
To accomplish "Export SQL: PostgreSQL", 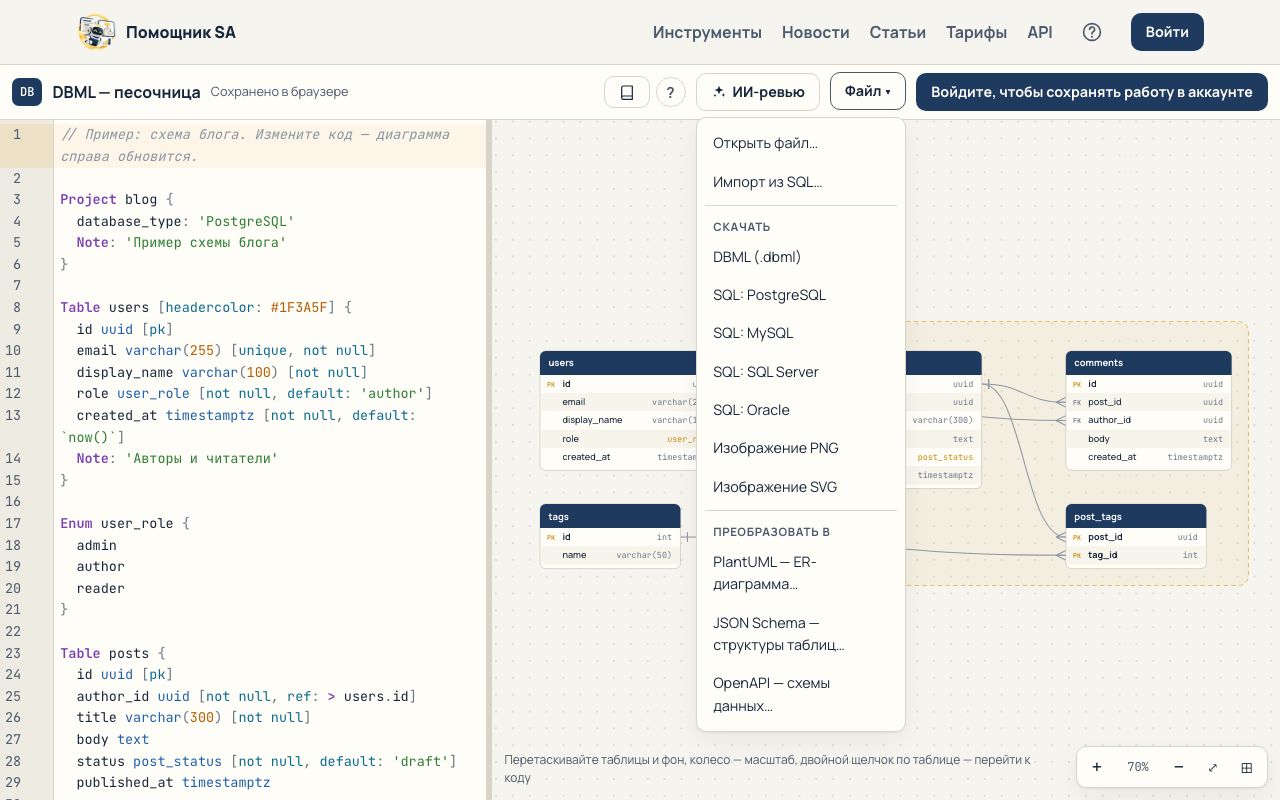I will pyautogui.click(x=801, y=295).
